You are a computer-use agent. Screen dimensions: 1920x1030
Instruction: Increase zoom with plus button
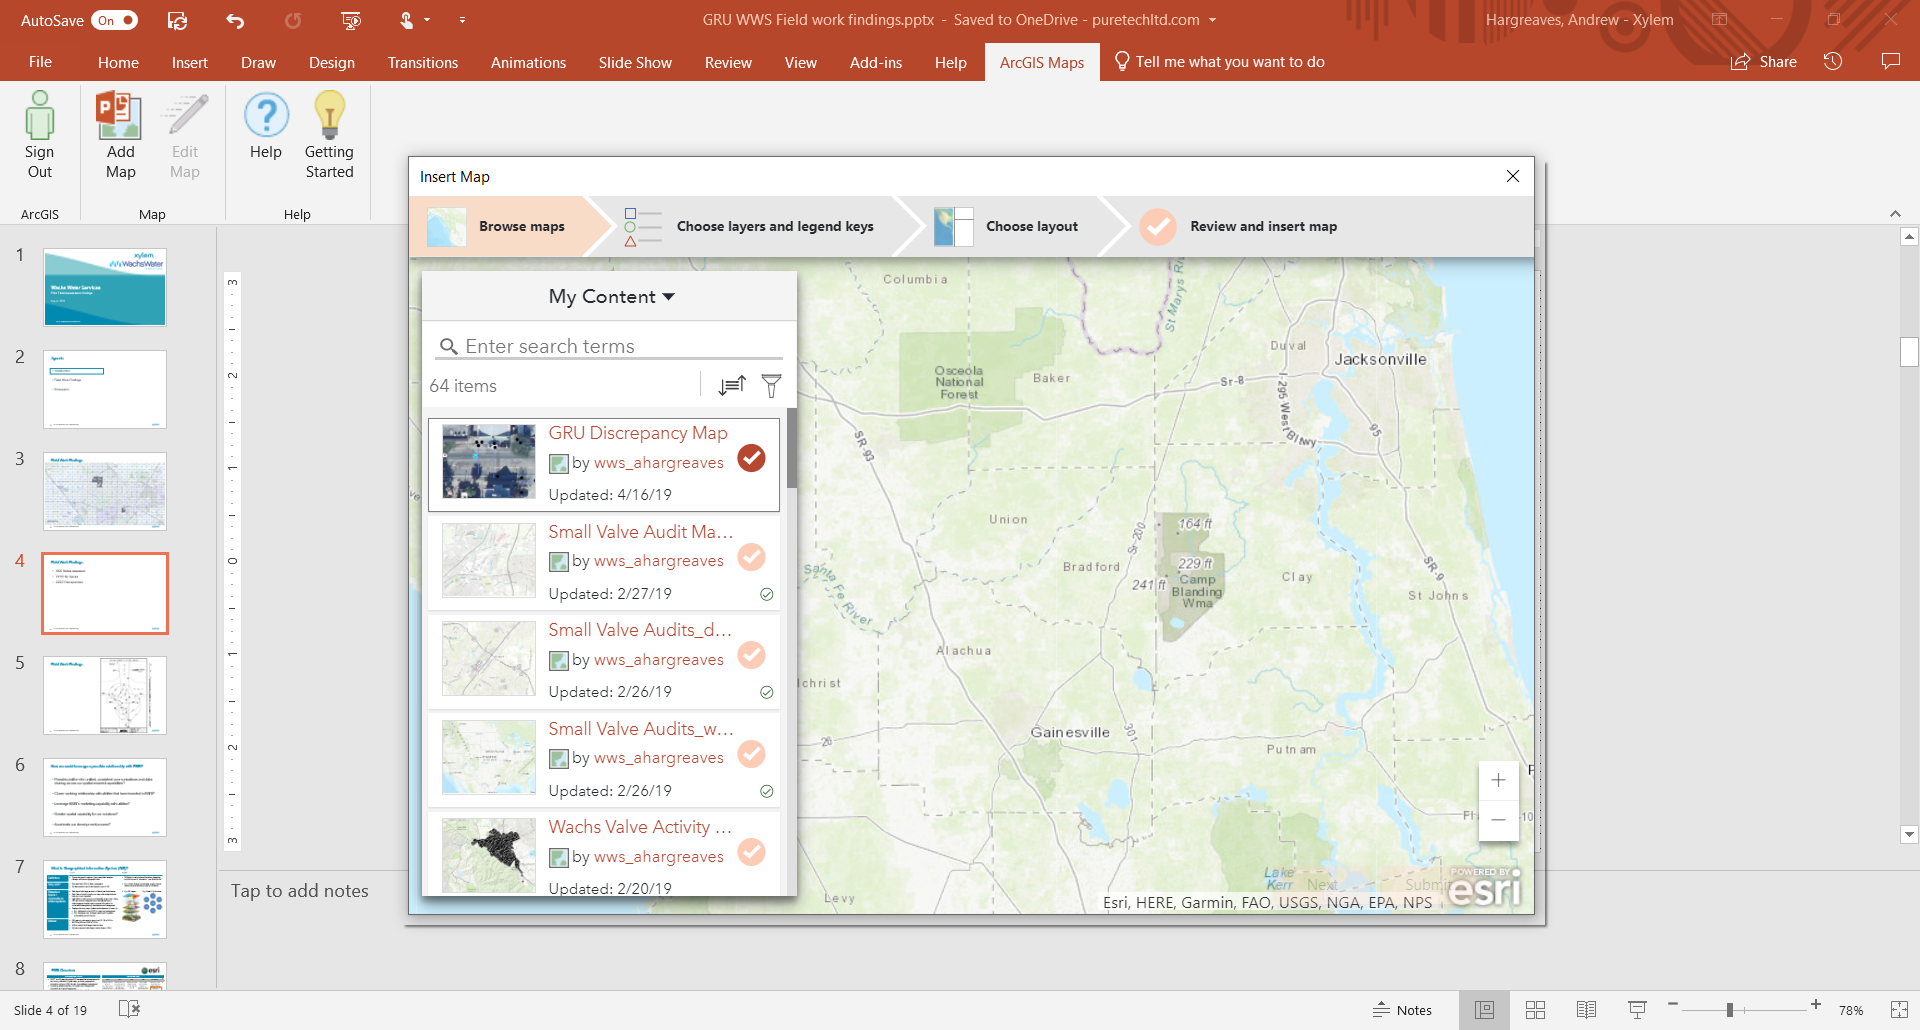pyautogui.click(x=1816, y=1004)
